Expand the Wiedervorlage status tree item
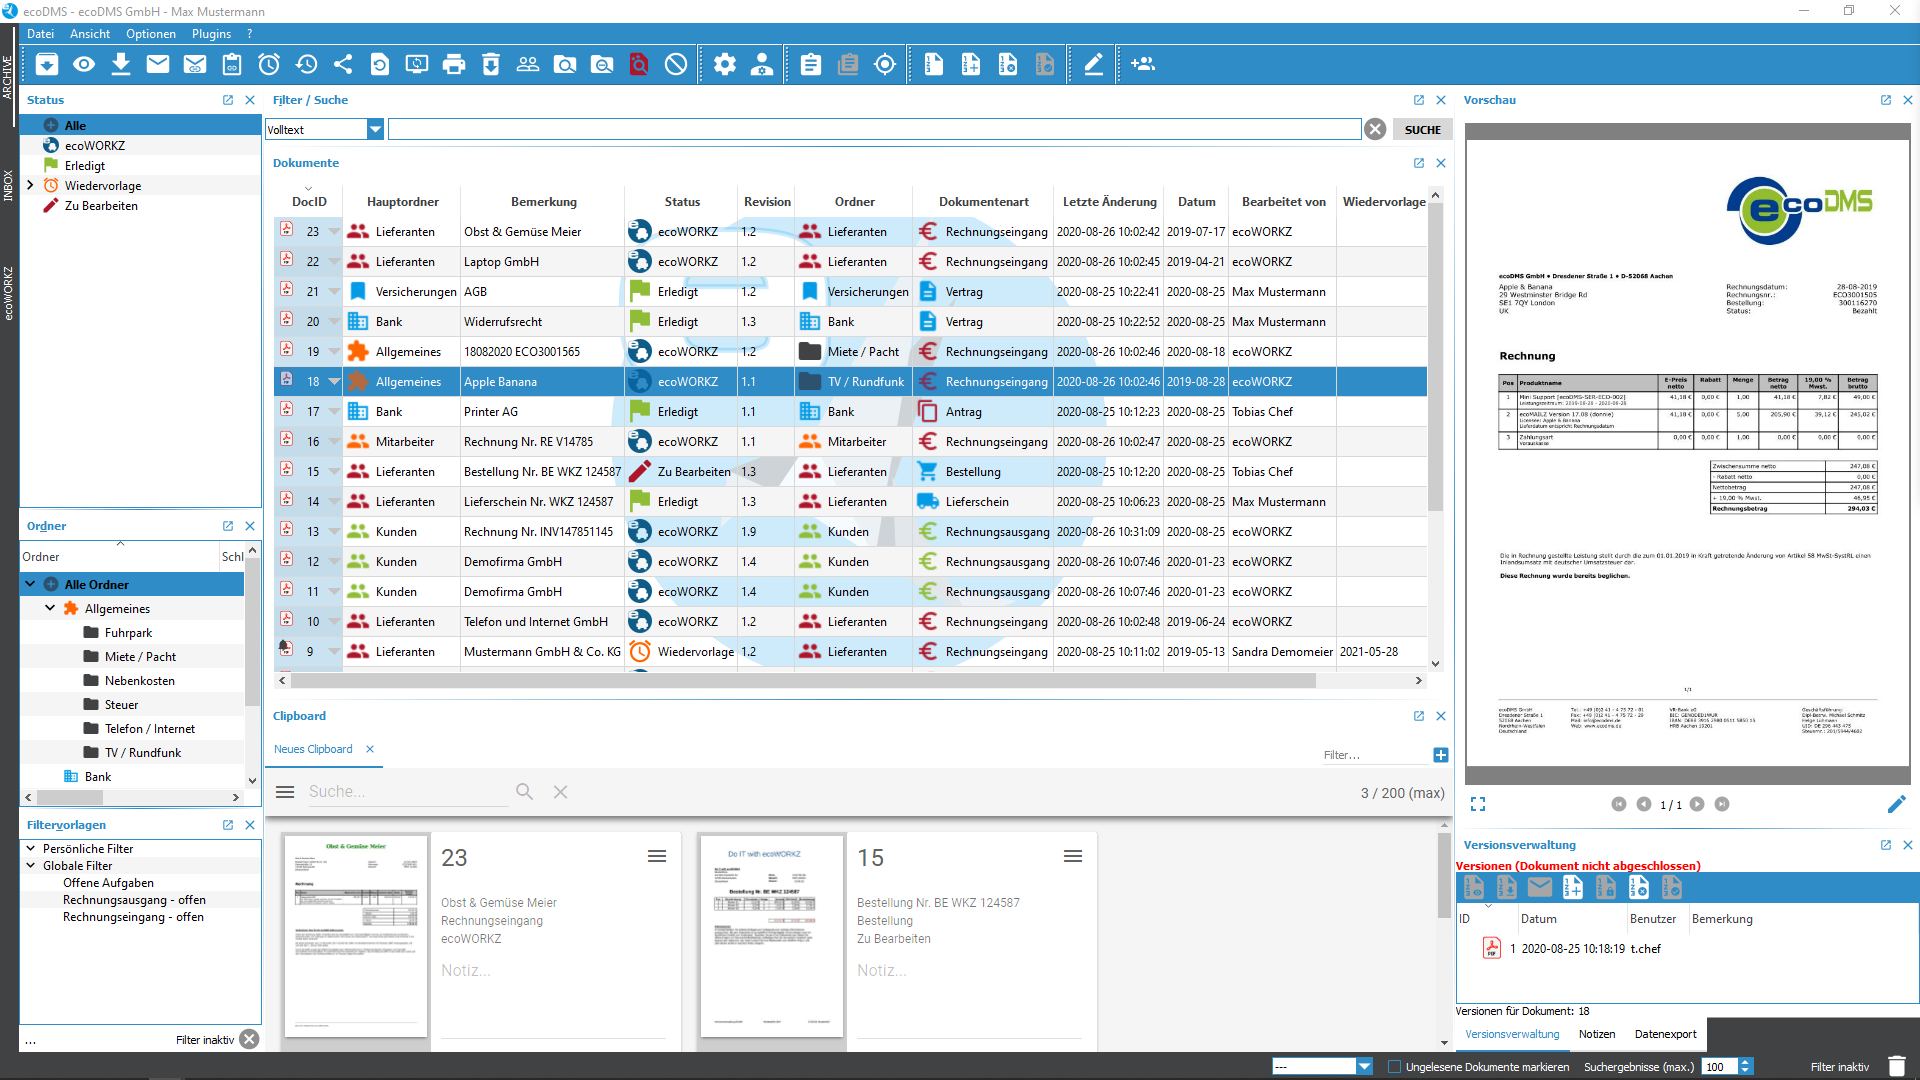Viewport: 1920px width, 1080px height. (x=30, y=185)
